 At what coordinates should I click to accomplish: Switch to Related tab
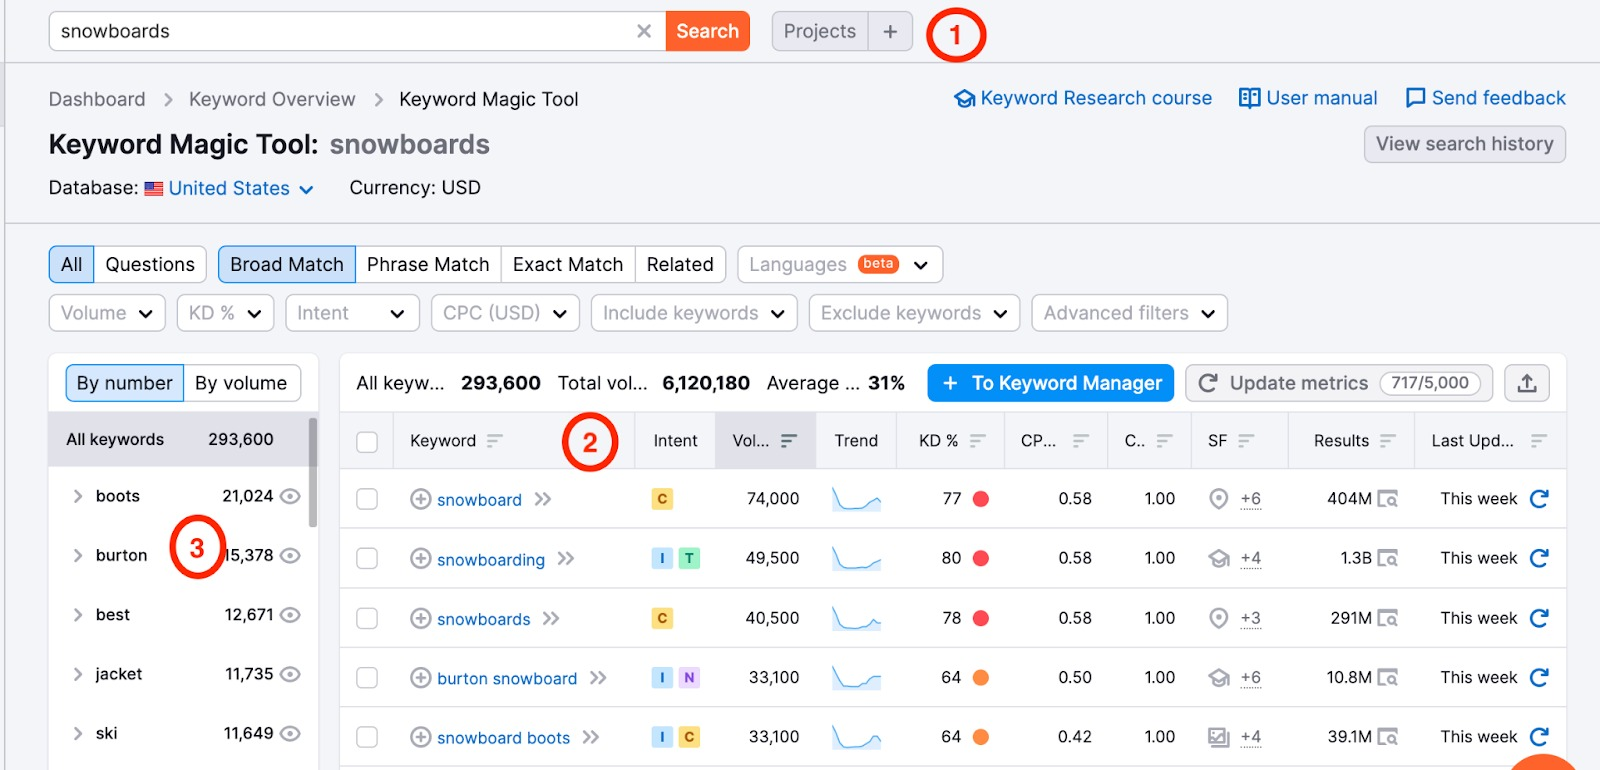[x=680, y=264]
